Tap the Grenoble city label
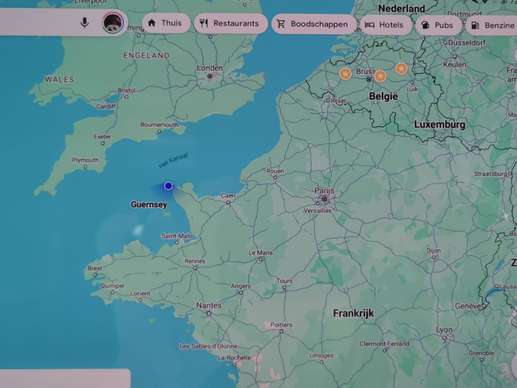517x388 pixels. click(x=481, y=353)
